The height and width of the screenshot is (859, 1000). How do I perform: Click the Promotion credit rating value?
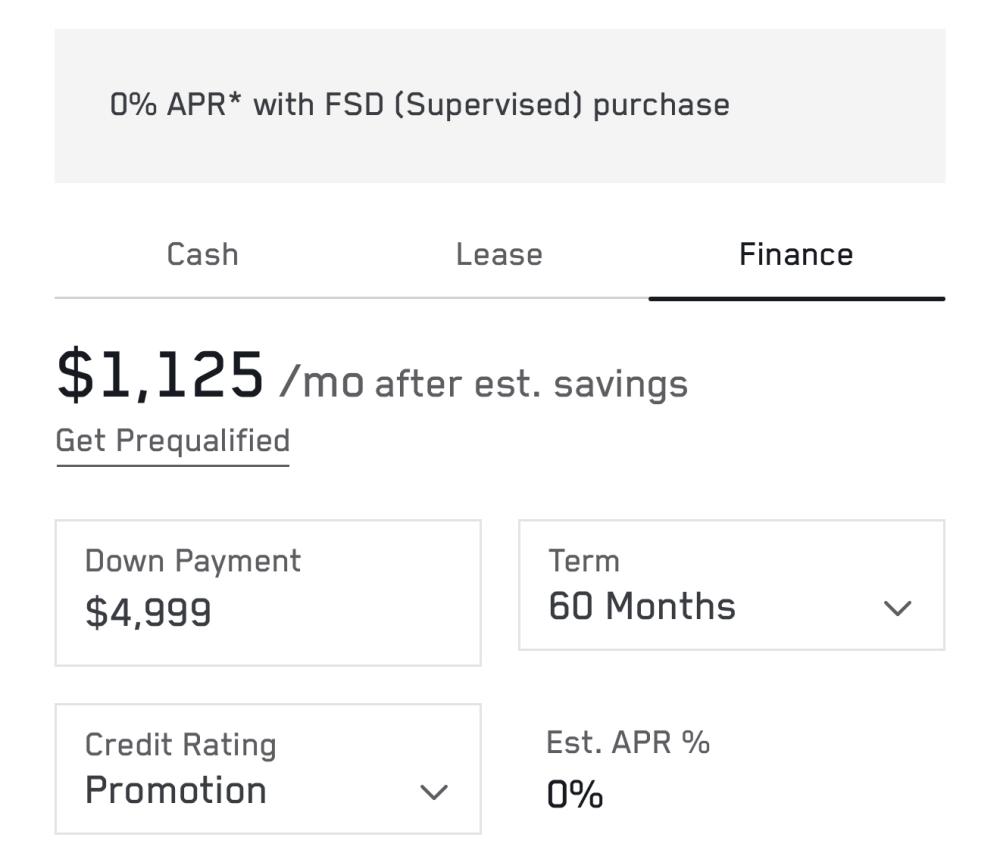[x=176, y=790]
